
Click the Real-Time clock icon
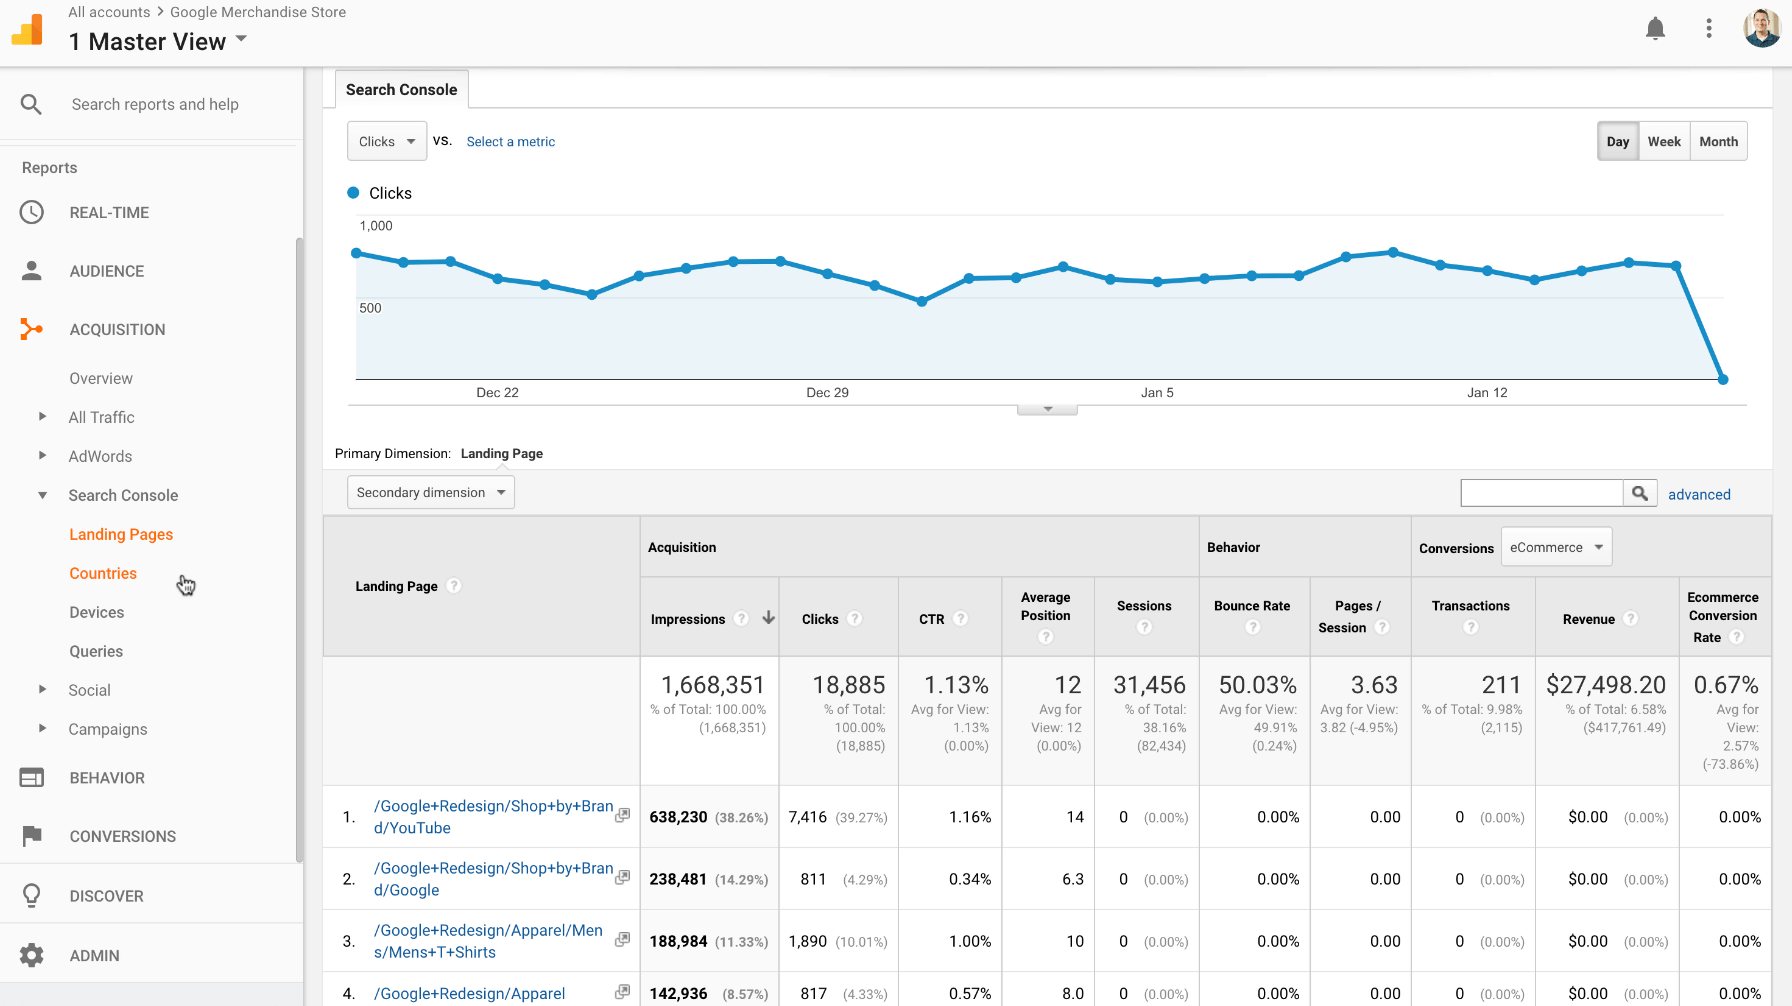[32, 212]
